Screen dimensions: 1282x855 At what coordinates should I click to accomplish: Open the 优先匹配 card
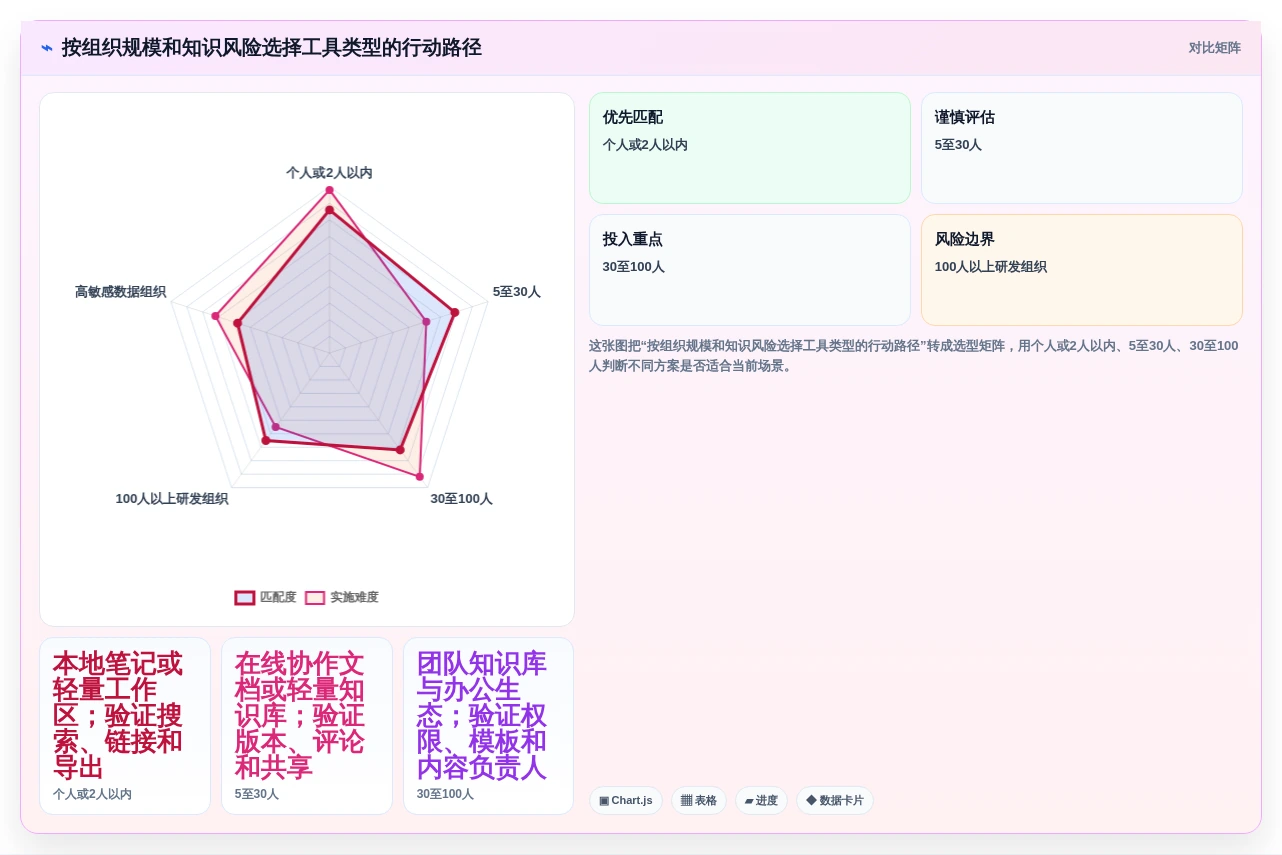(x=750, y=148)
